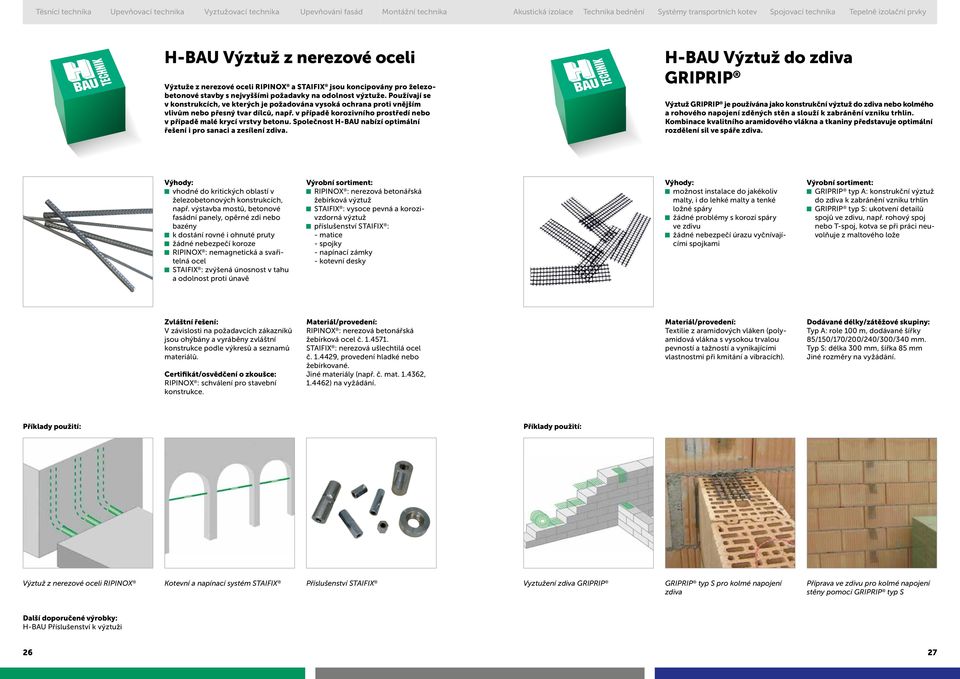Switch to the Vyztužovací technika tab
960x679 pixels.
(241, 12)
